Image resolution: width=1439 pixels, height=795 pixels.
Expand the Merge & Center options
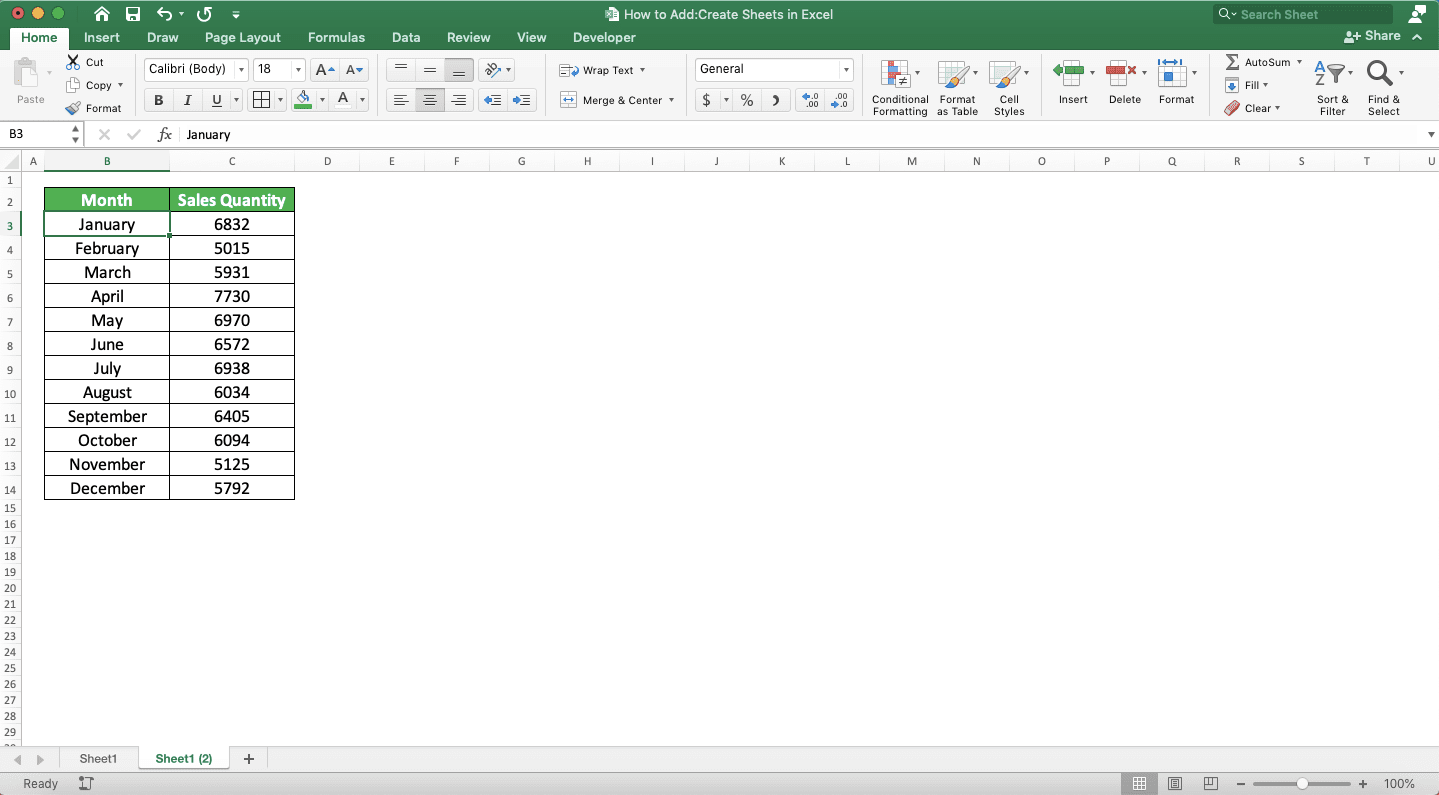coord(671,100)
